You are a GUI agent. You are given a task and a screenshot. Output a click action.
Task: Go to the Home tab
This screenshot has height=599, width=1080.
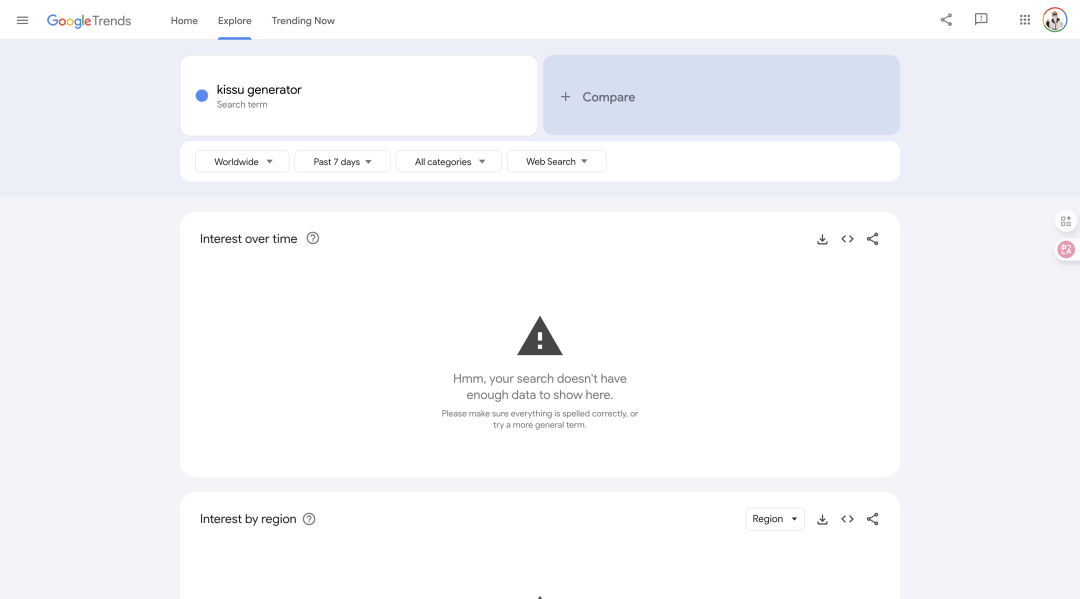click(x=184, y=21)
